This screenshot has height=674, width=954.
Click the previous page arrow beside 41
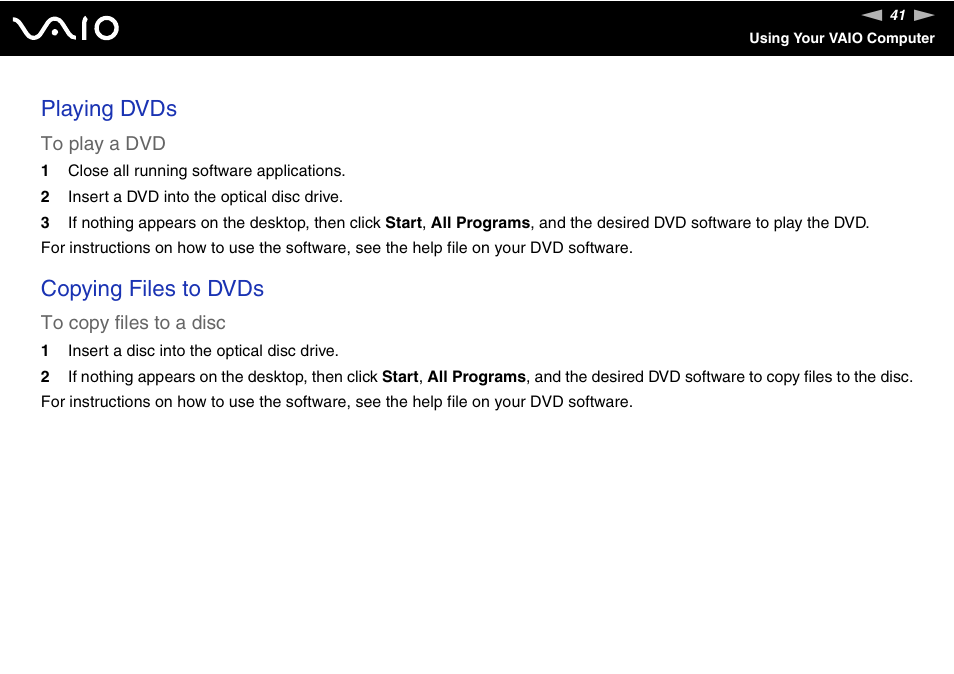click(872, 15)
